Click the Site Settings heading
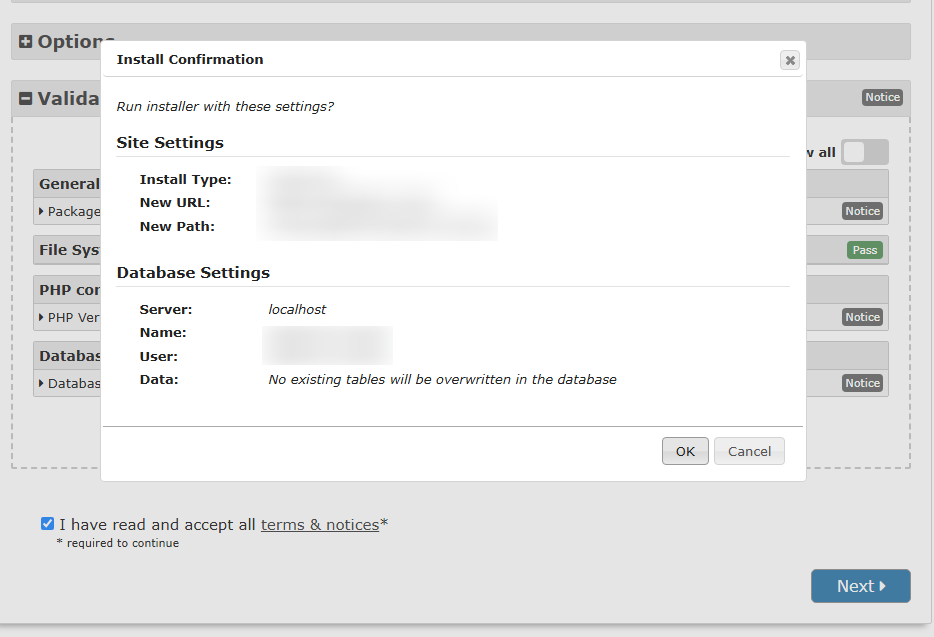The image size is (934, 637). pos(170,143)
